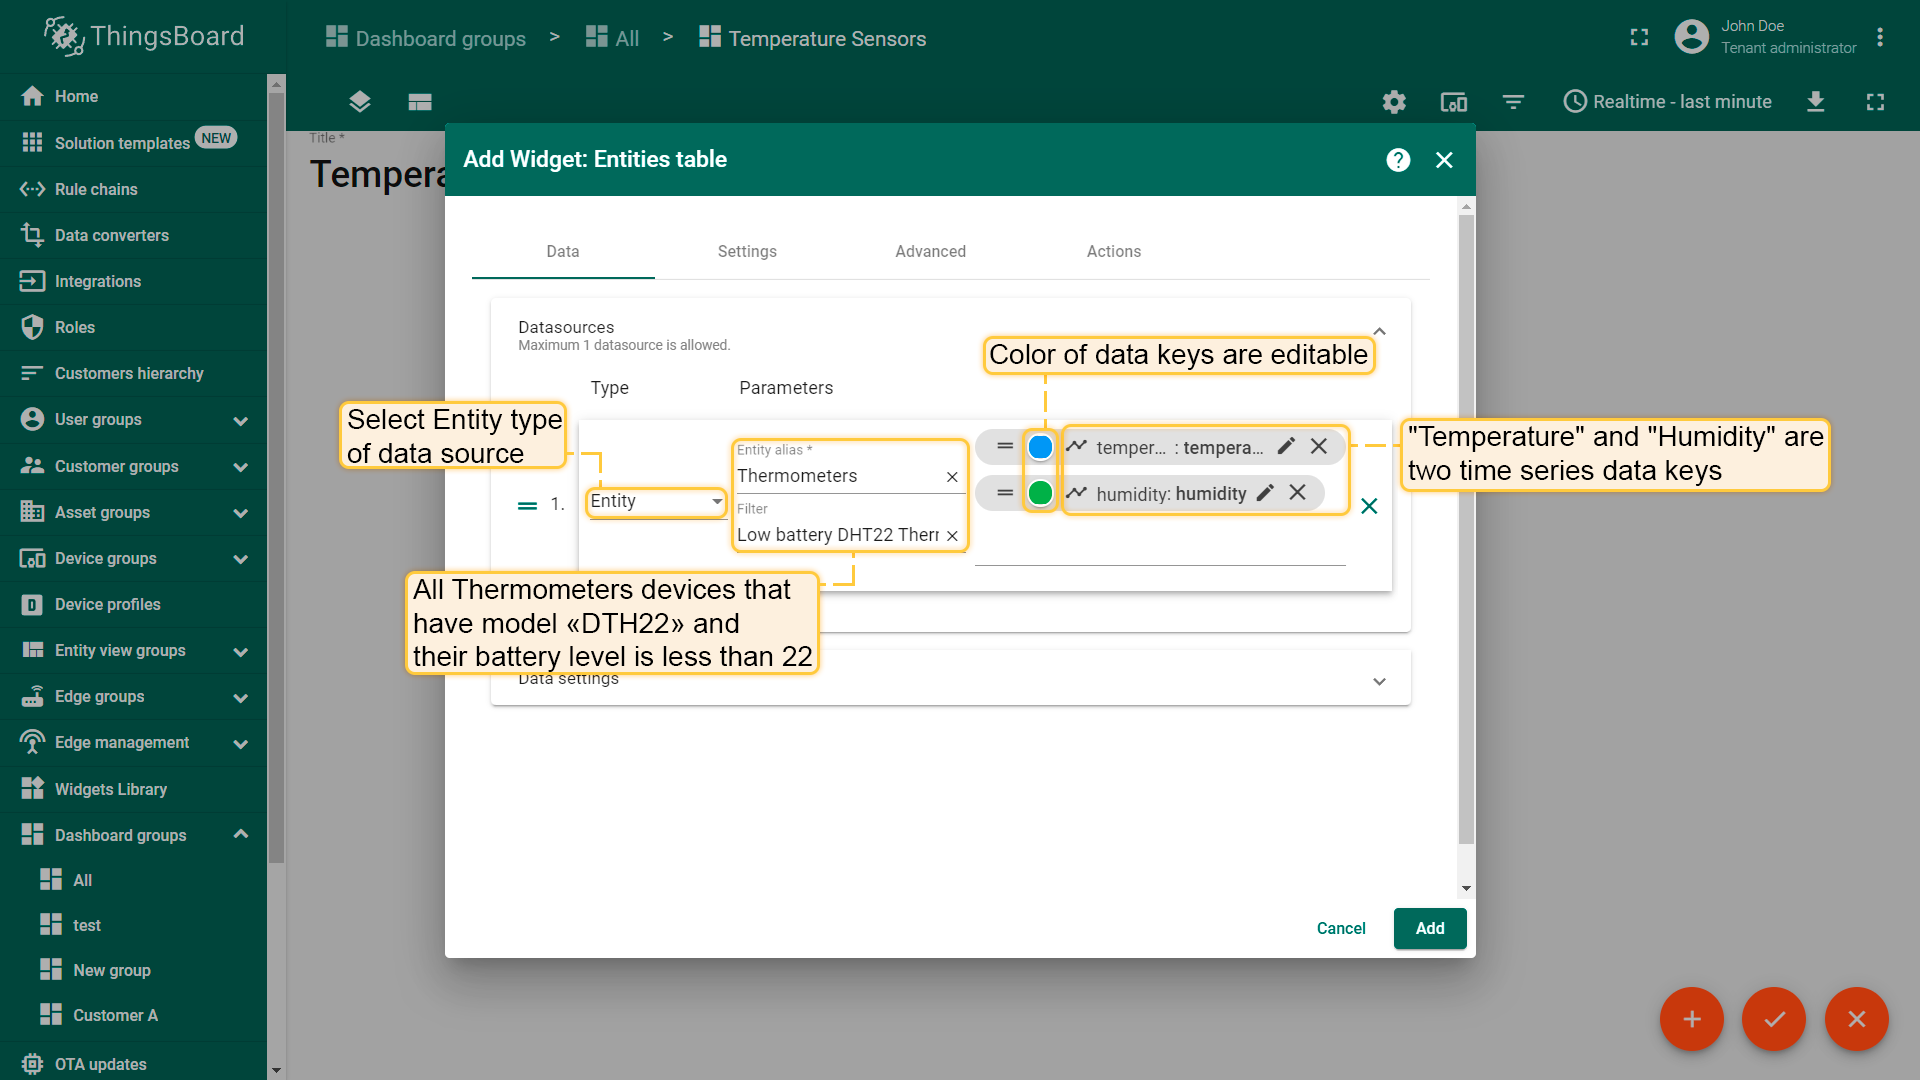Apply changes with orange checkmark button
This screenshot has height=1080, width=1920.
pyautogui.click(x=1774, y=1019)
